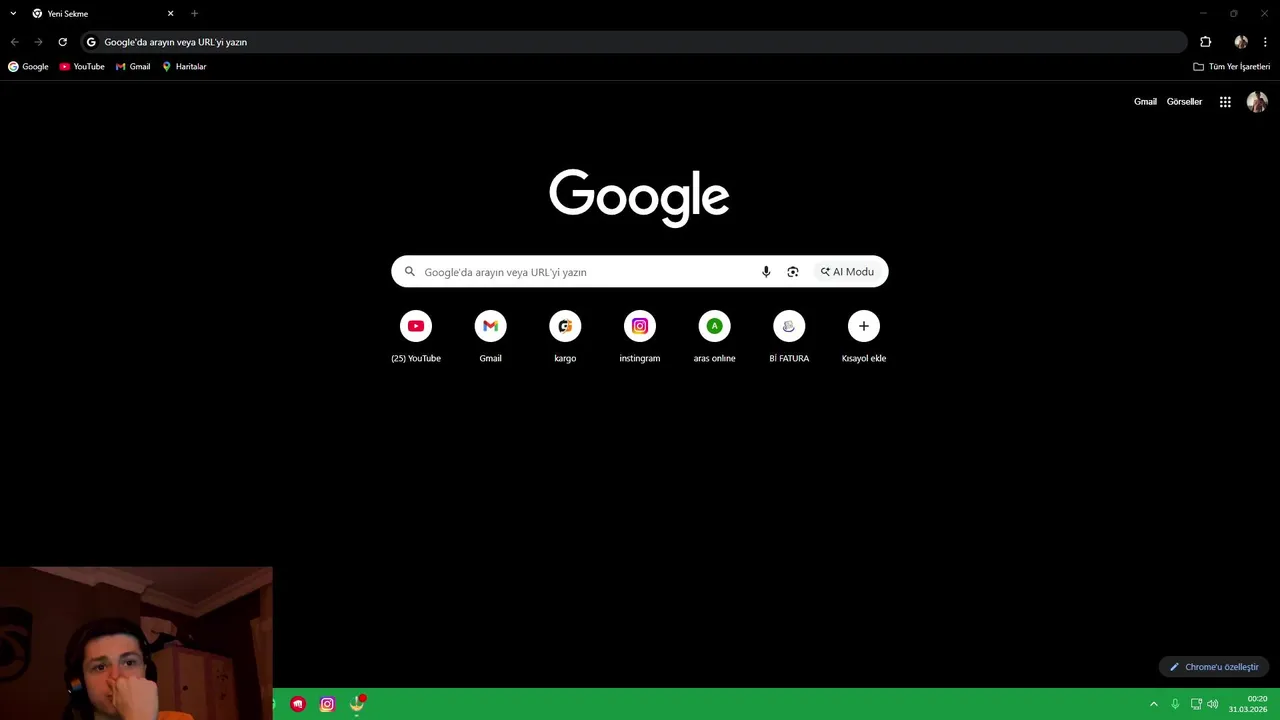
Task: Search by image with Lens icon
Action: [x=793, y=272]
